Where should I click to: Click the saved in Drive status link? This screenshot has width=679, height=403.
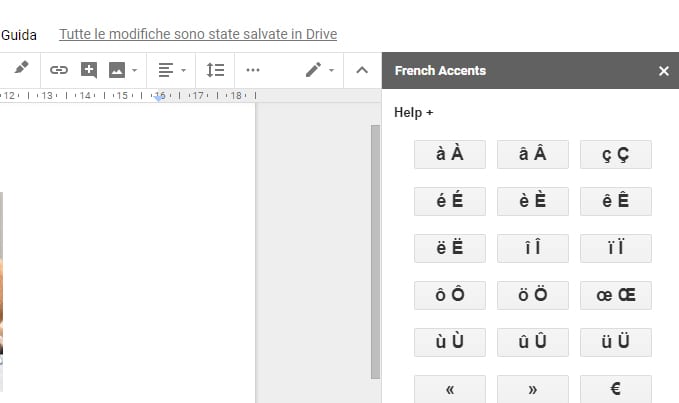(198, 34)
